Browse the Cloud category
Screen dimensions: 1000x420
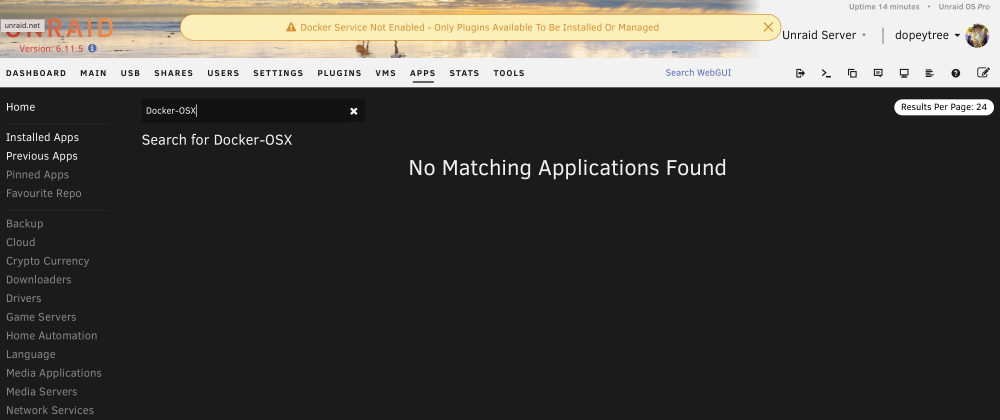20,242
